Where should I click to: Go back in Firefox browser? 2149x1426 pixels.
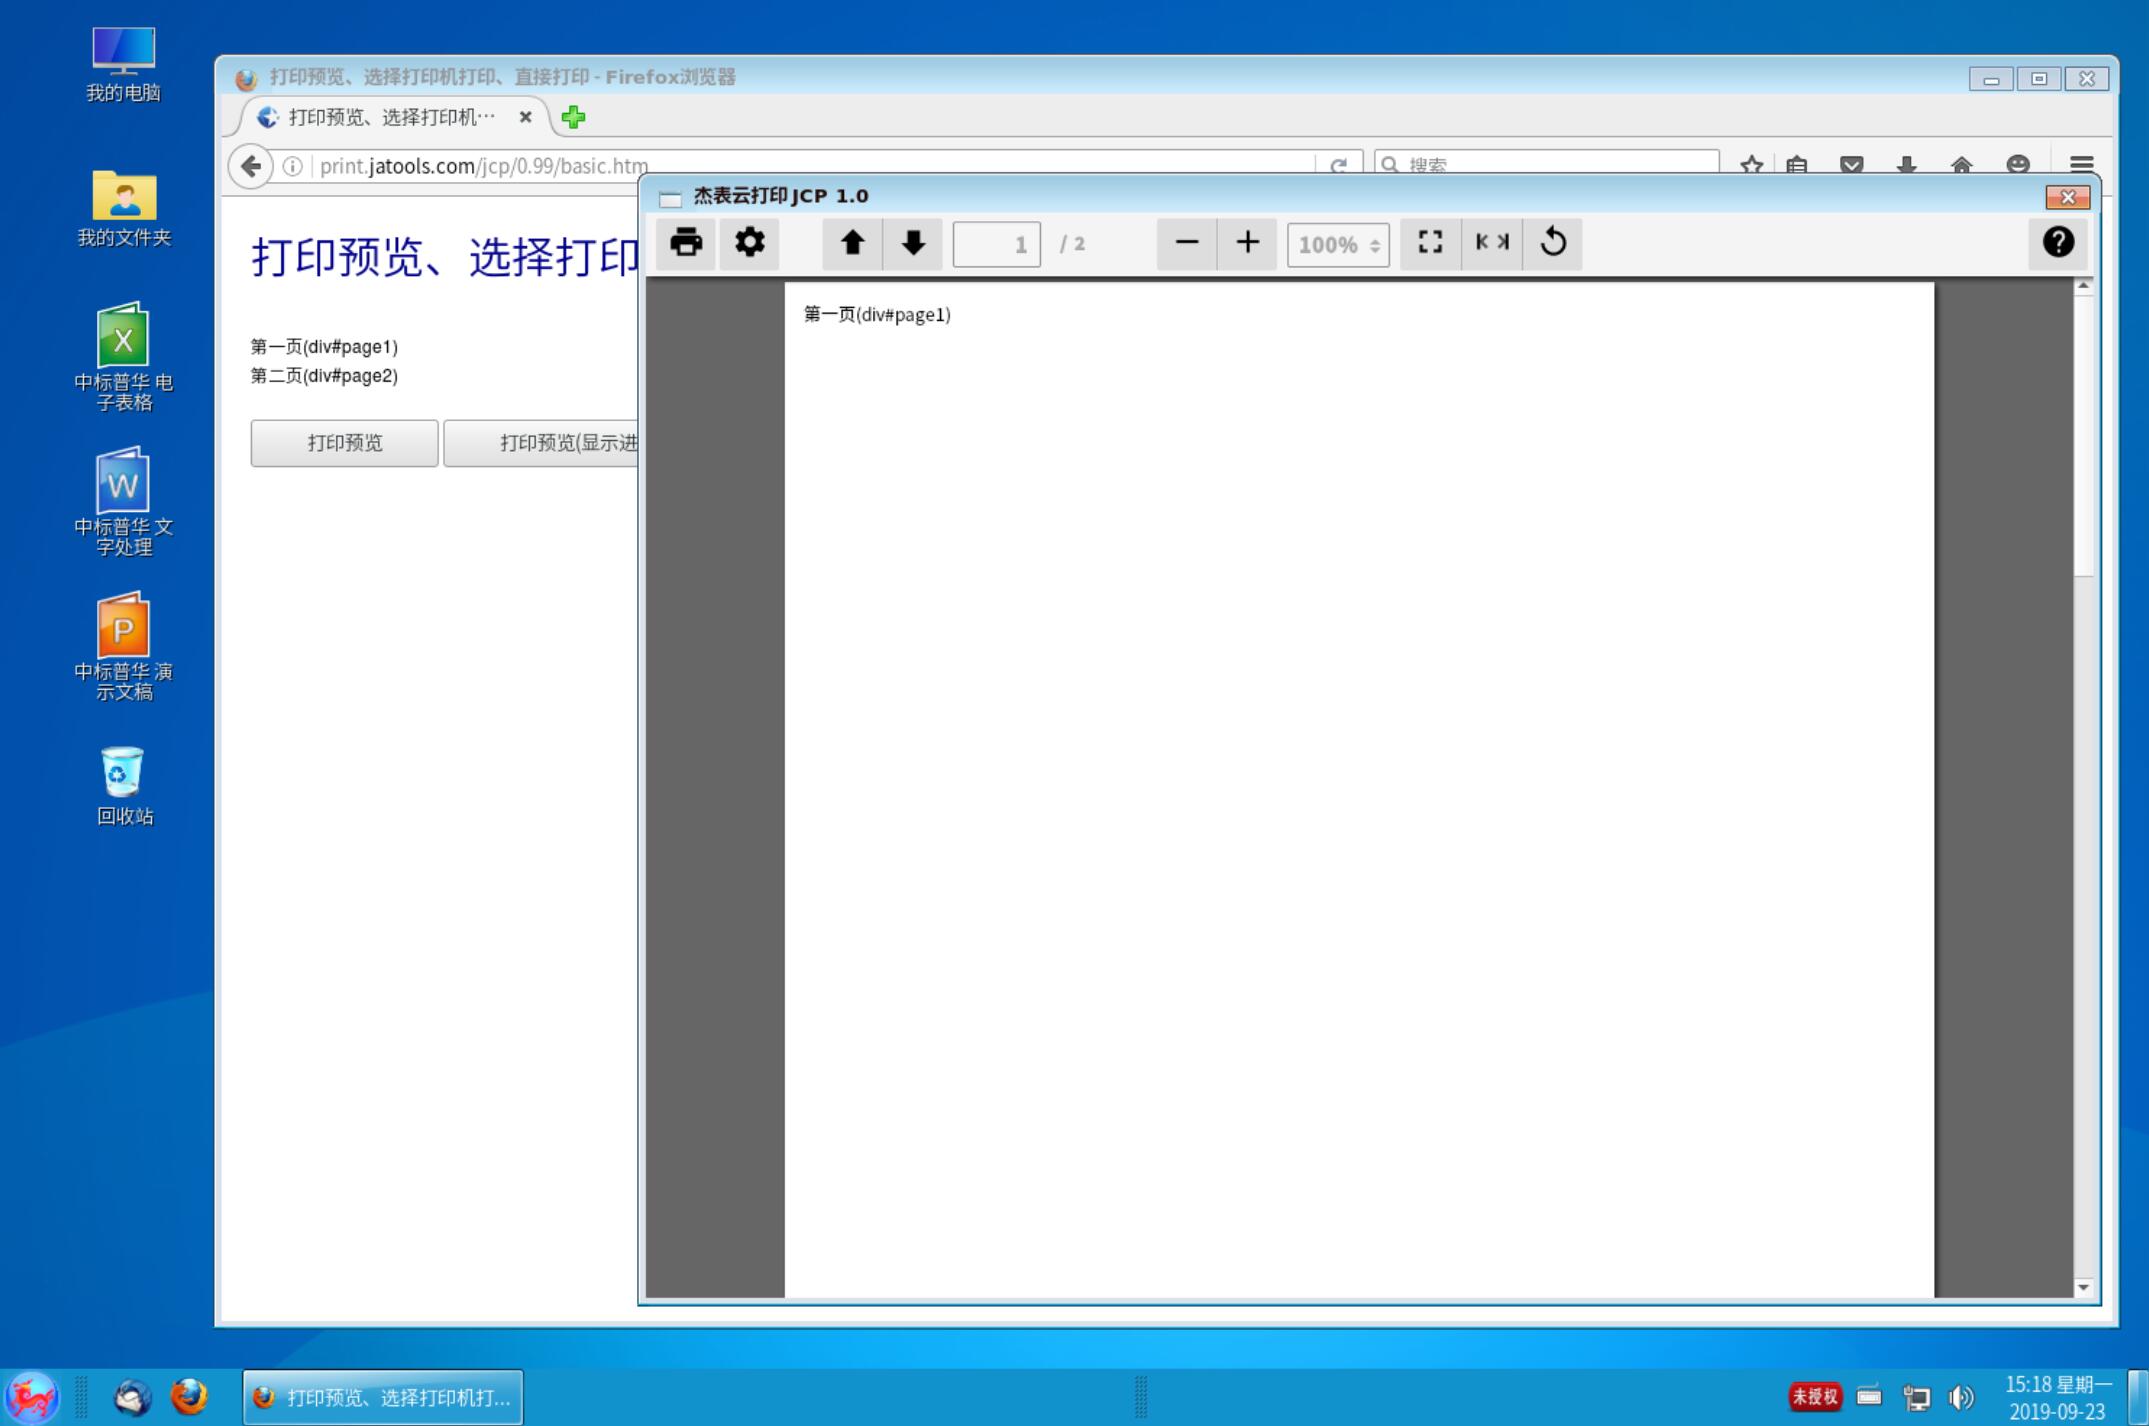point(251,166)
